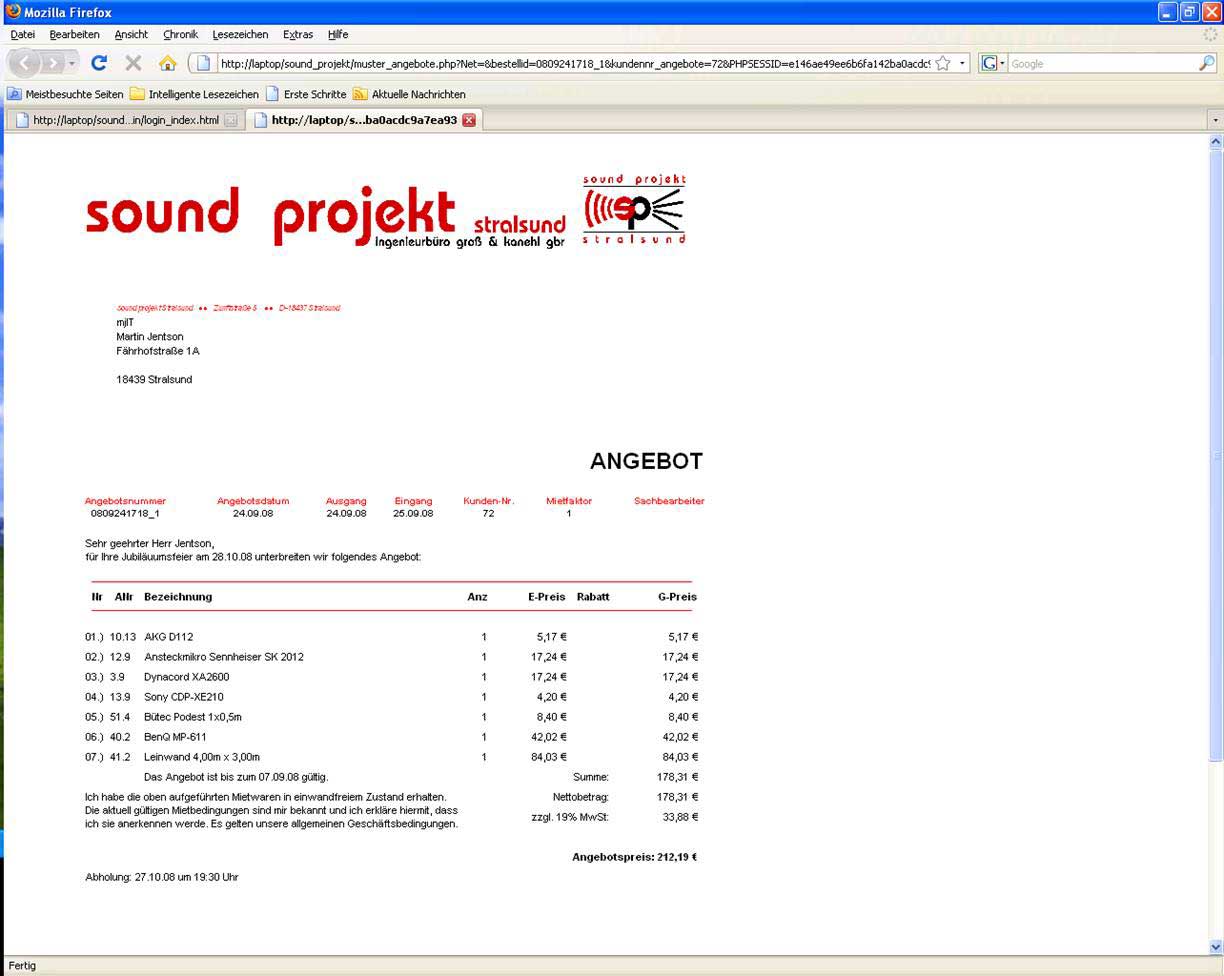The width and height of the screenshot is (1224, 976).
Task: Open Intelligente Lesezeichen bookmark folder
Action: coord(194,94)
